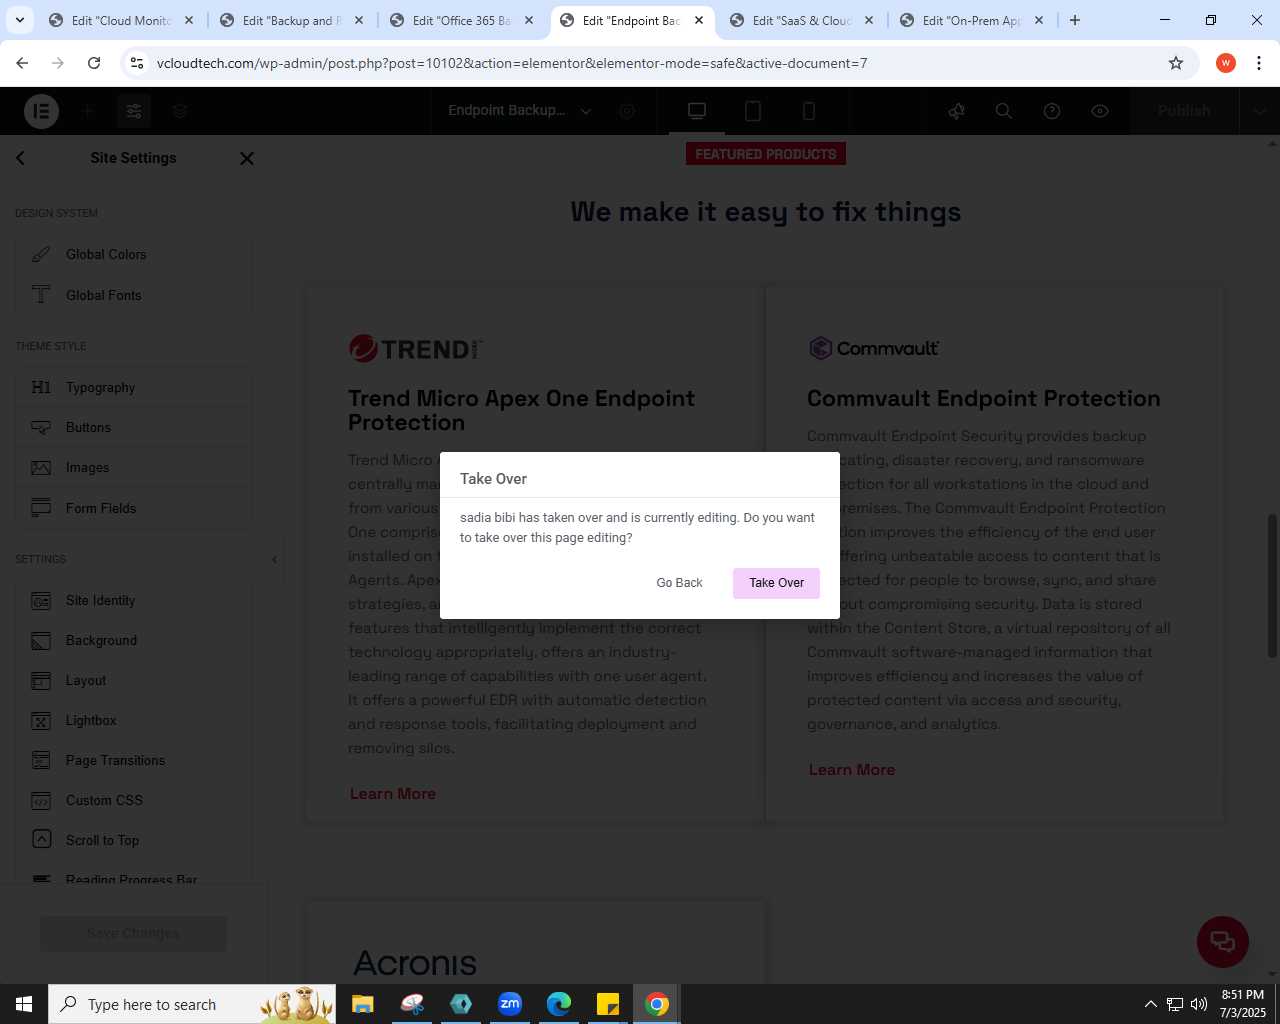The image size is (1280, 1024).
Task: Switch to mobile responsive view
Action: tap(809, 111)
